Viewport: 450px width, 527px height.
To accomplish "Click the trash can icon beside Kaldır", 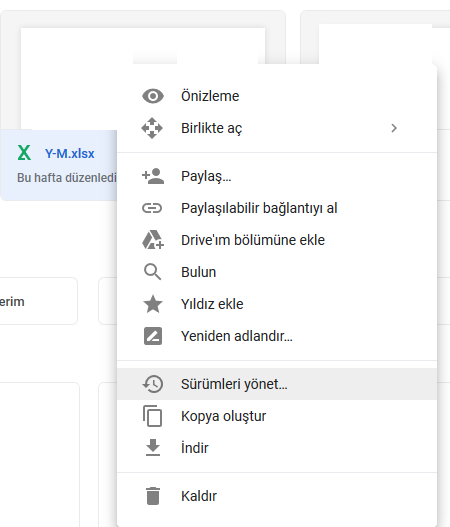I will 153,496.
